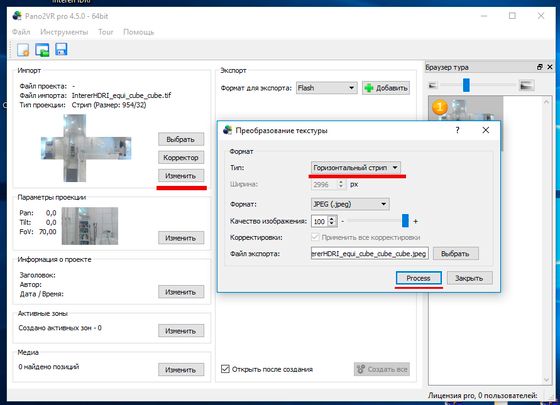Open the Инструменты menu

[x=64, y=32]
